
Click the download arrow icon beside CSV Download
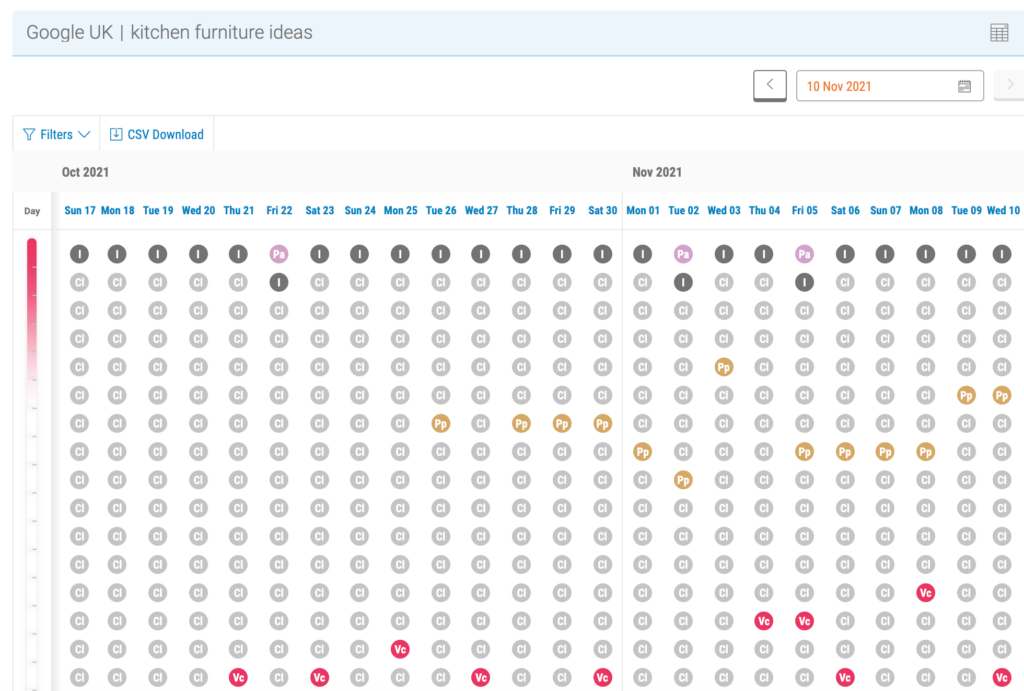coord(116,133)
